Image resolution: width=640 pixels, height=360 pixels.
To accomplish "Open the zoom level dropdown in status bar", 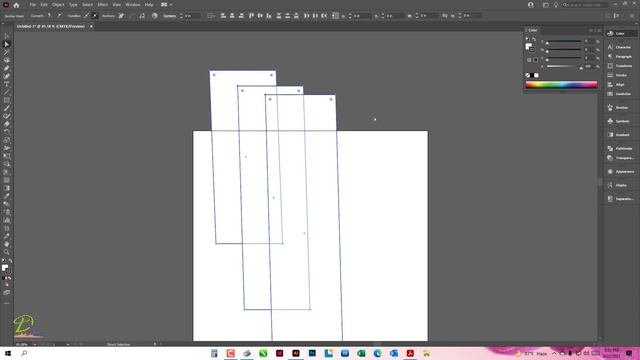I will point(35,344).
